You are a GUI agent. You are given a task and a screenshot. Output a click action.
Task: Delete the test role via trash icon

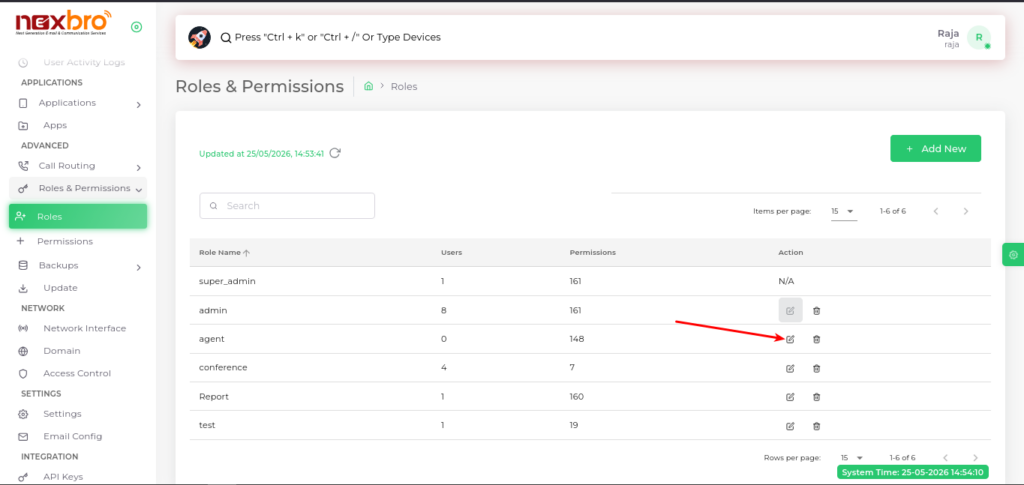tap(816, 426)
